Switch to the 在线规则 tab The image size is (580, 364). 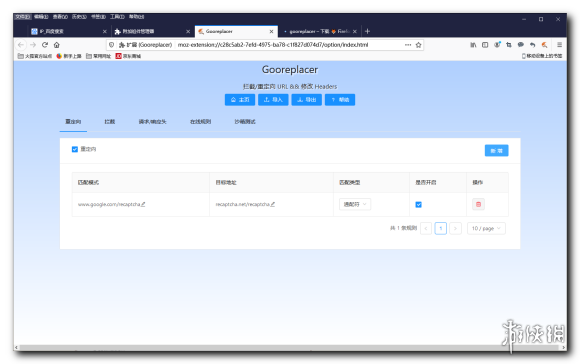(x=200, y=122)
